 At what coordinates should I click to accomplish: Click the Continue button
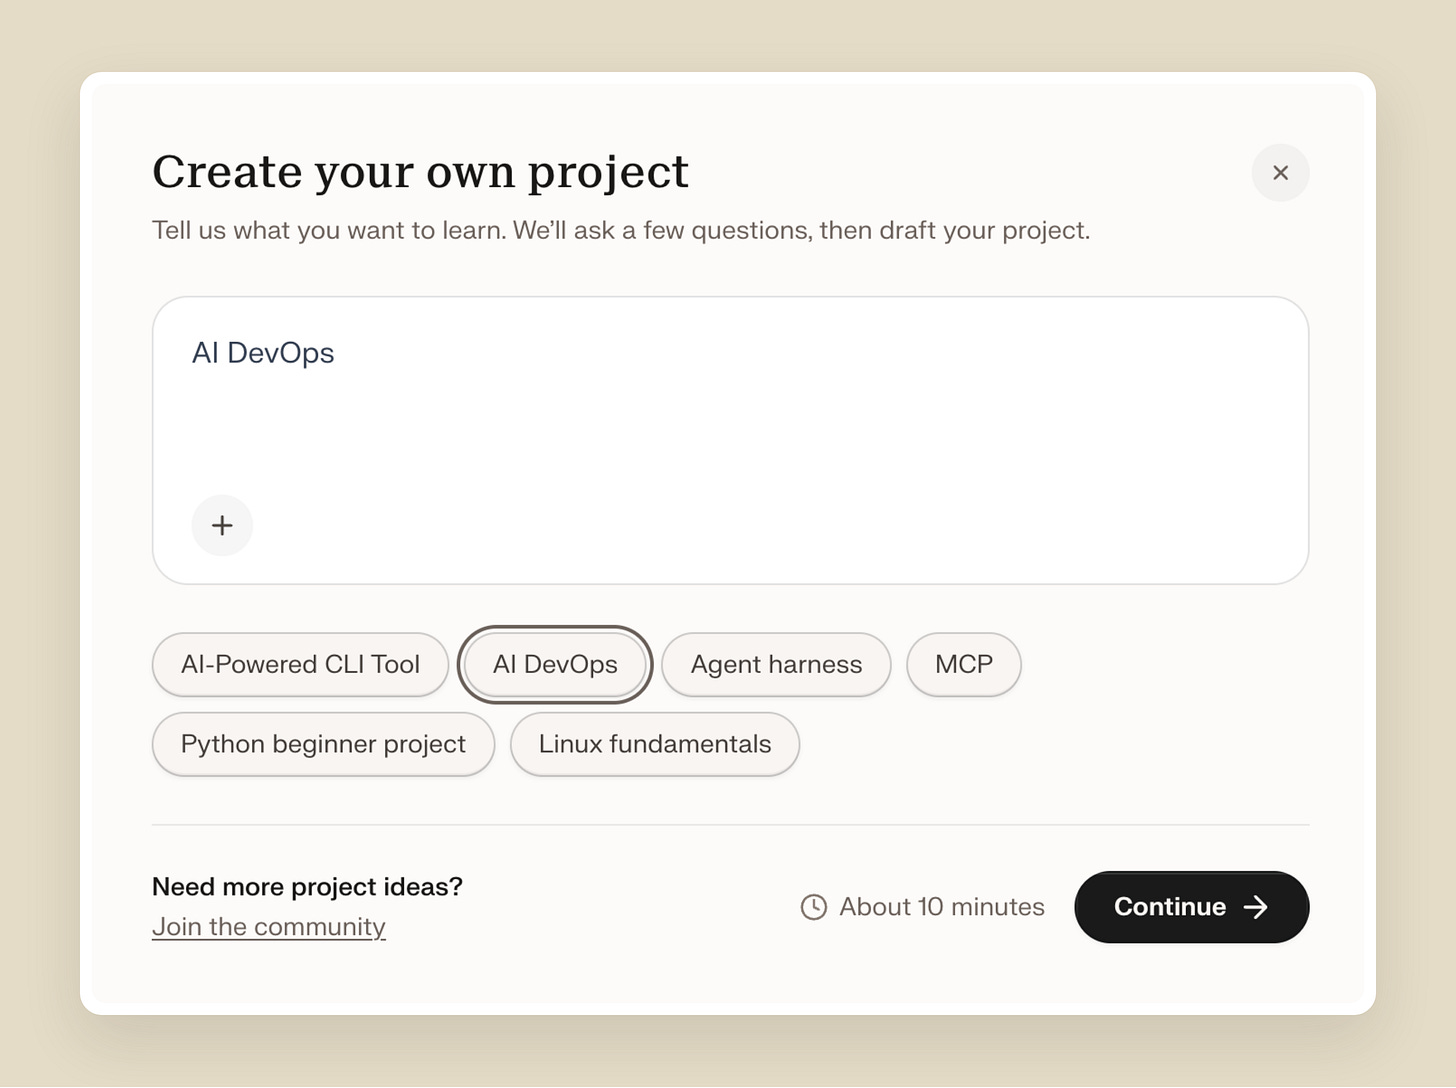coord(1192,907)
